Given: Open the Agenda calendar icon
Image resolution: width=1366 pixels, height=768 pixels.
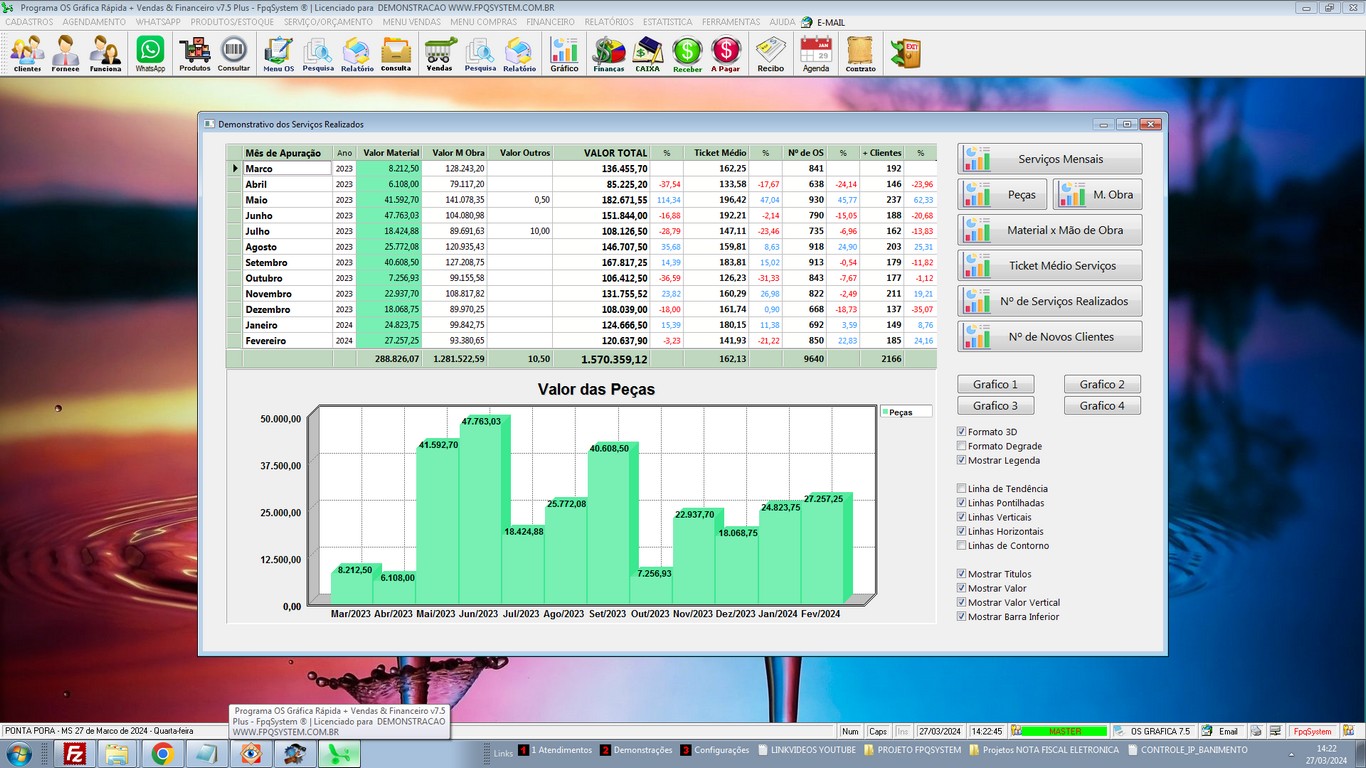Looking at the screenshot, I should coord(816,53).
